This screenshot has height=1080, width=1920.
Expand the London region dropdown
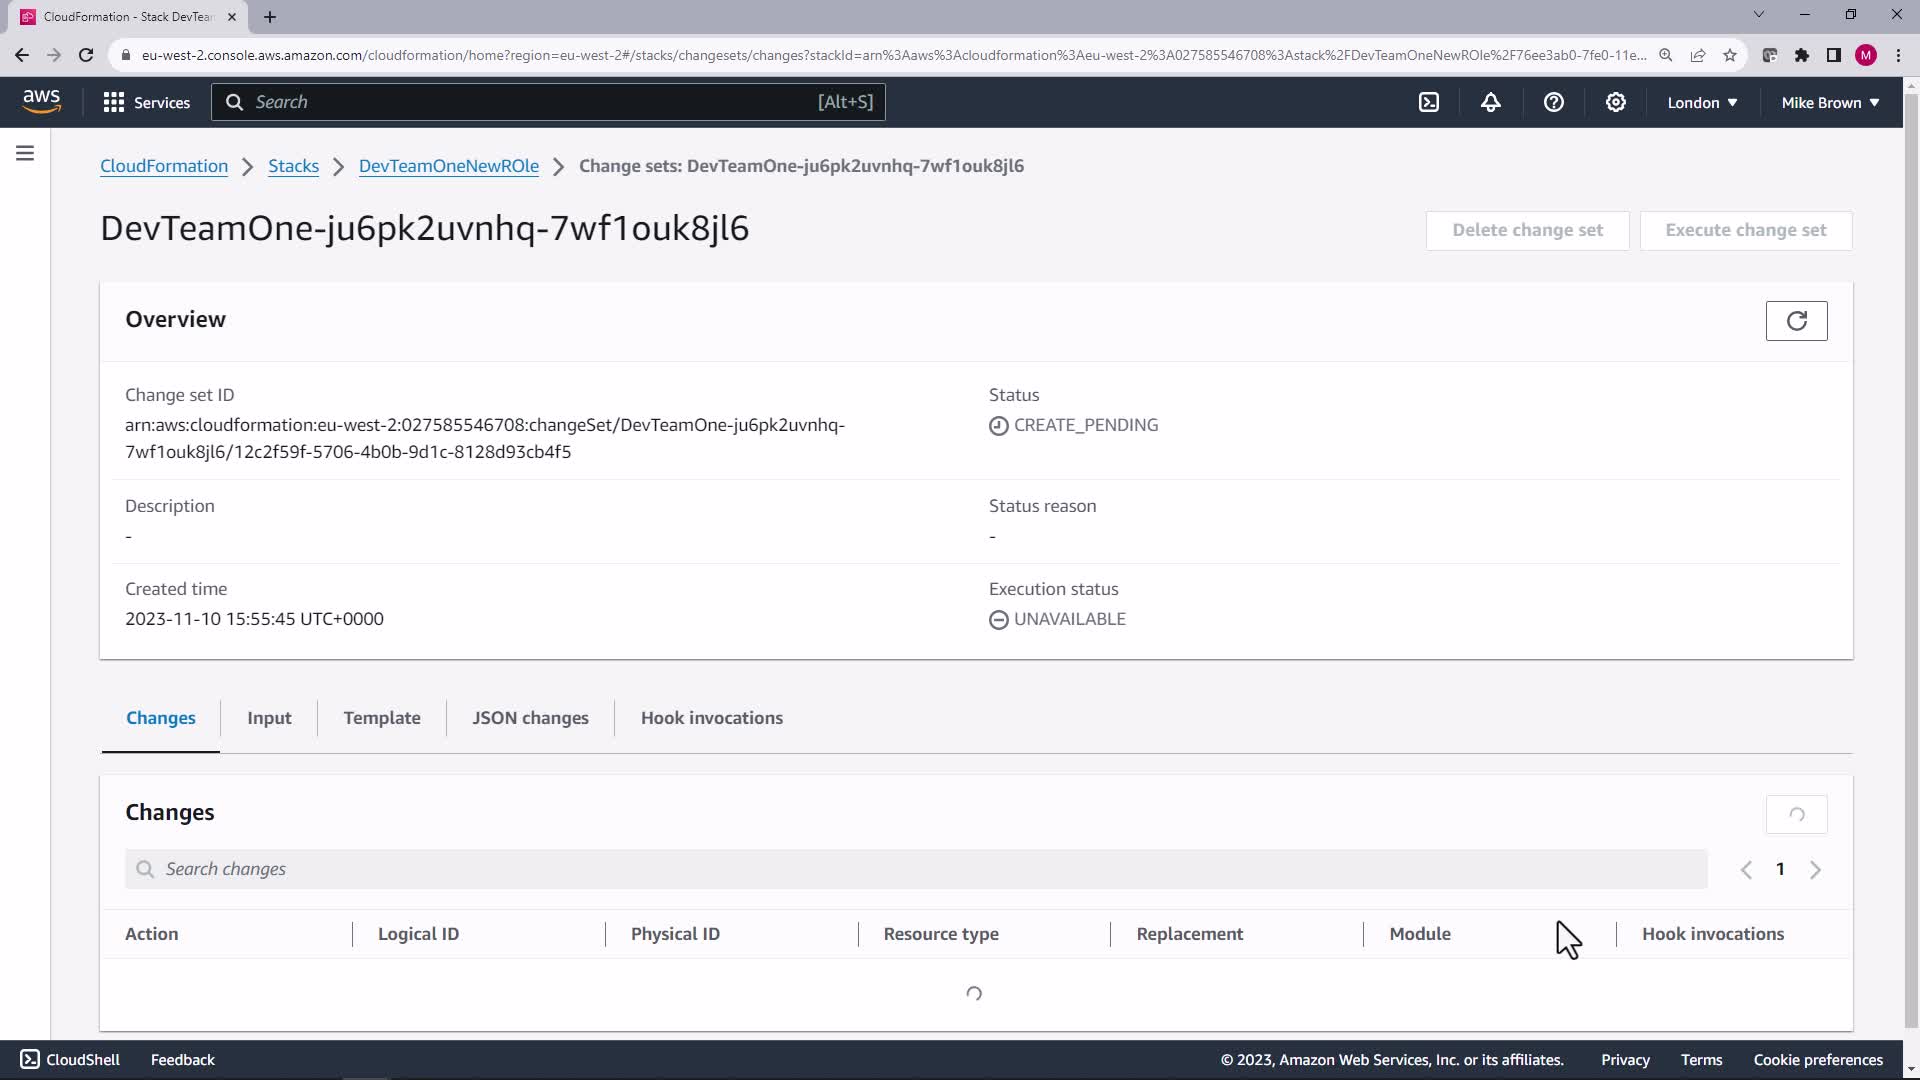point(1702,102)
